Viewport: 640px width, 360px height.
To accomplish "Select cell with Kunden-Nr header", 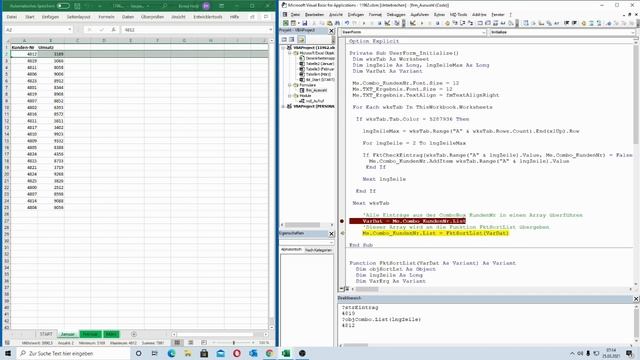I will pos(24,47).
